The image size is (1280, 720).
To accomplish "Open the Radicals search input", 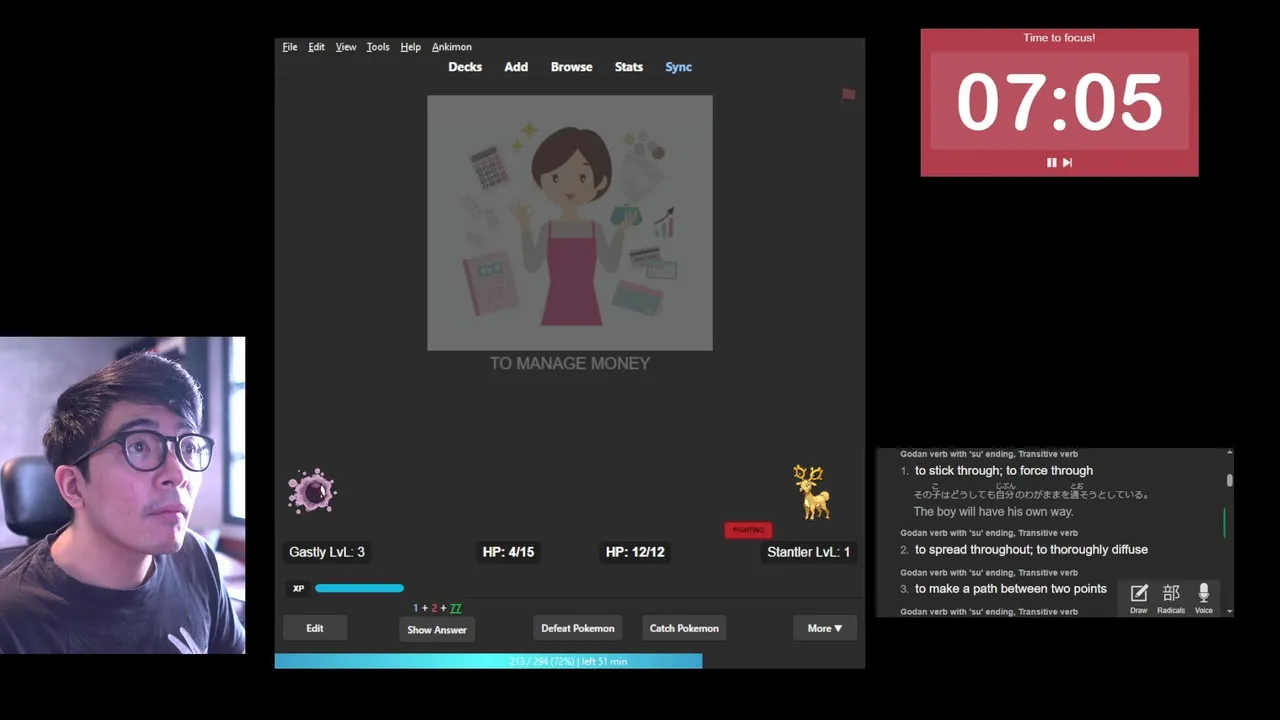I will pos(1171,598).
